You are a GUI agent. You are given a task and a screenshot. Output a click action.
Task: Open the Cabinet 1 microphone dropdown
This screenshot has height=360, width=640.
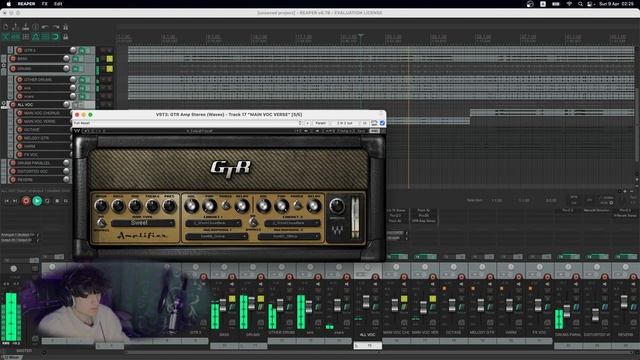click(x=216, y=236)
